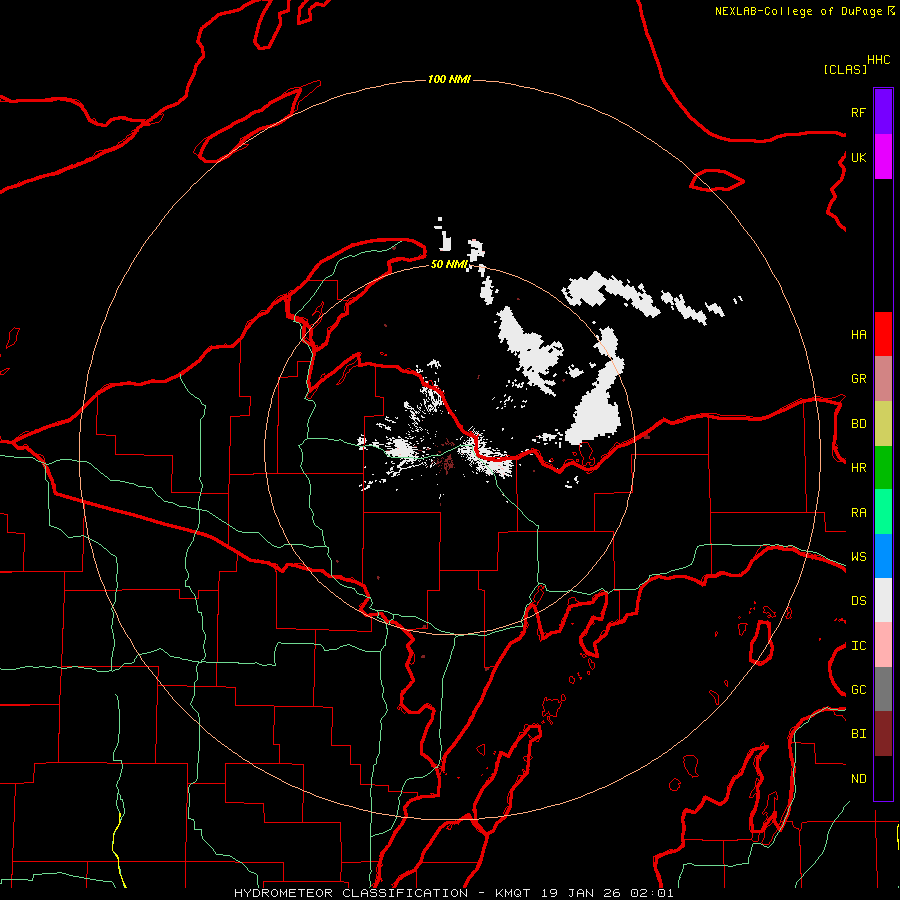The width and height of the screenshot is (900, 900).
Task: Click the HA red legend swatch
Action: click(x=883, y=334)
